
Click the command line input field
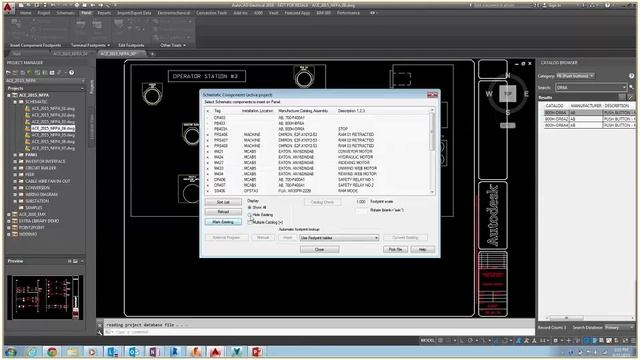(318, 333)
